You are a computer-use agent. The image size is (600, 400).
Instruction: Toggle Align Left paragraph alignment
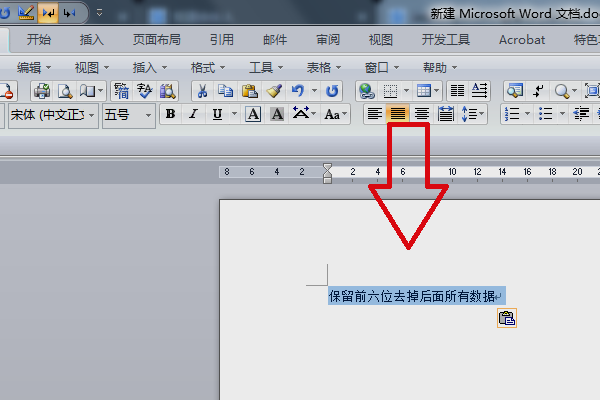tap(374, 114)
